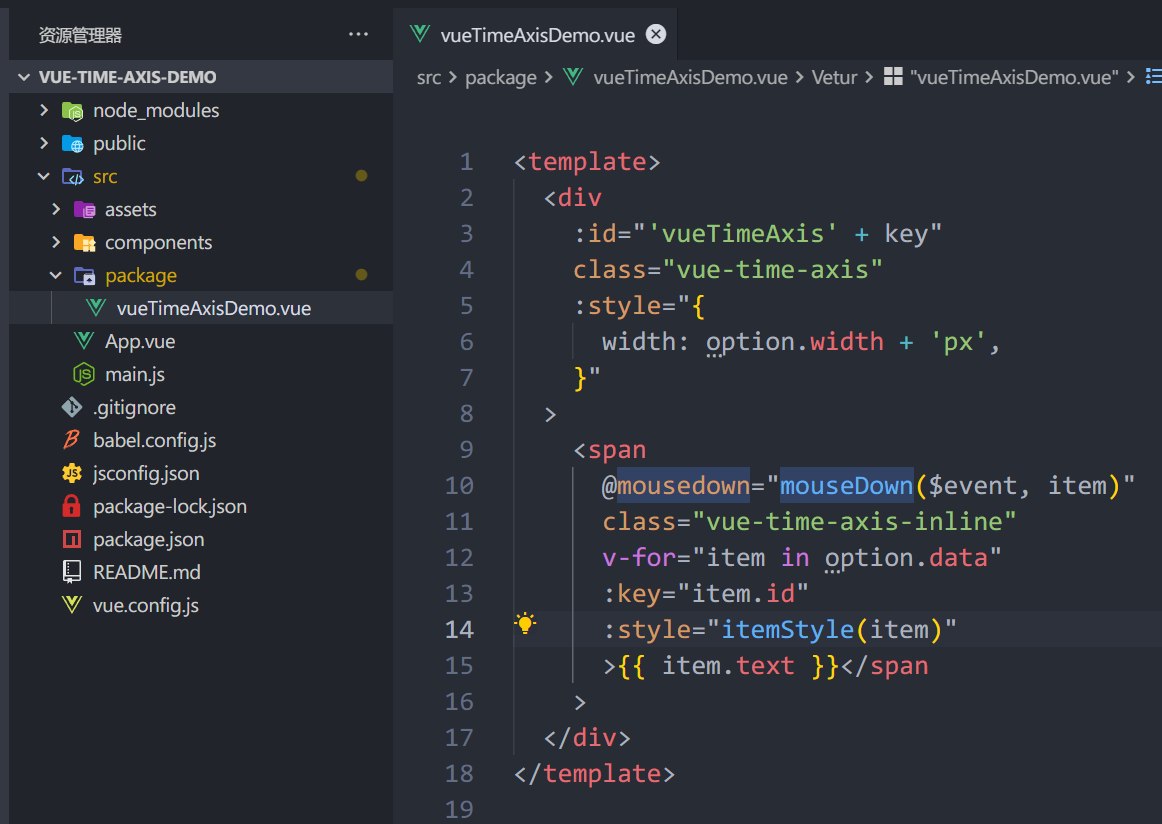This screenshot has height=824, width=1162.
Task: Click the src breadcrumb segment
Action: (429, 77)
